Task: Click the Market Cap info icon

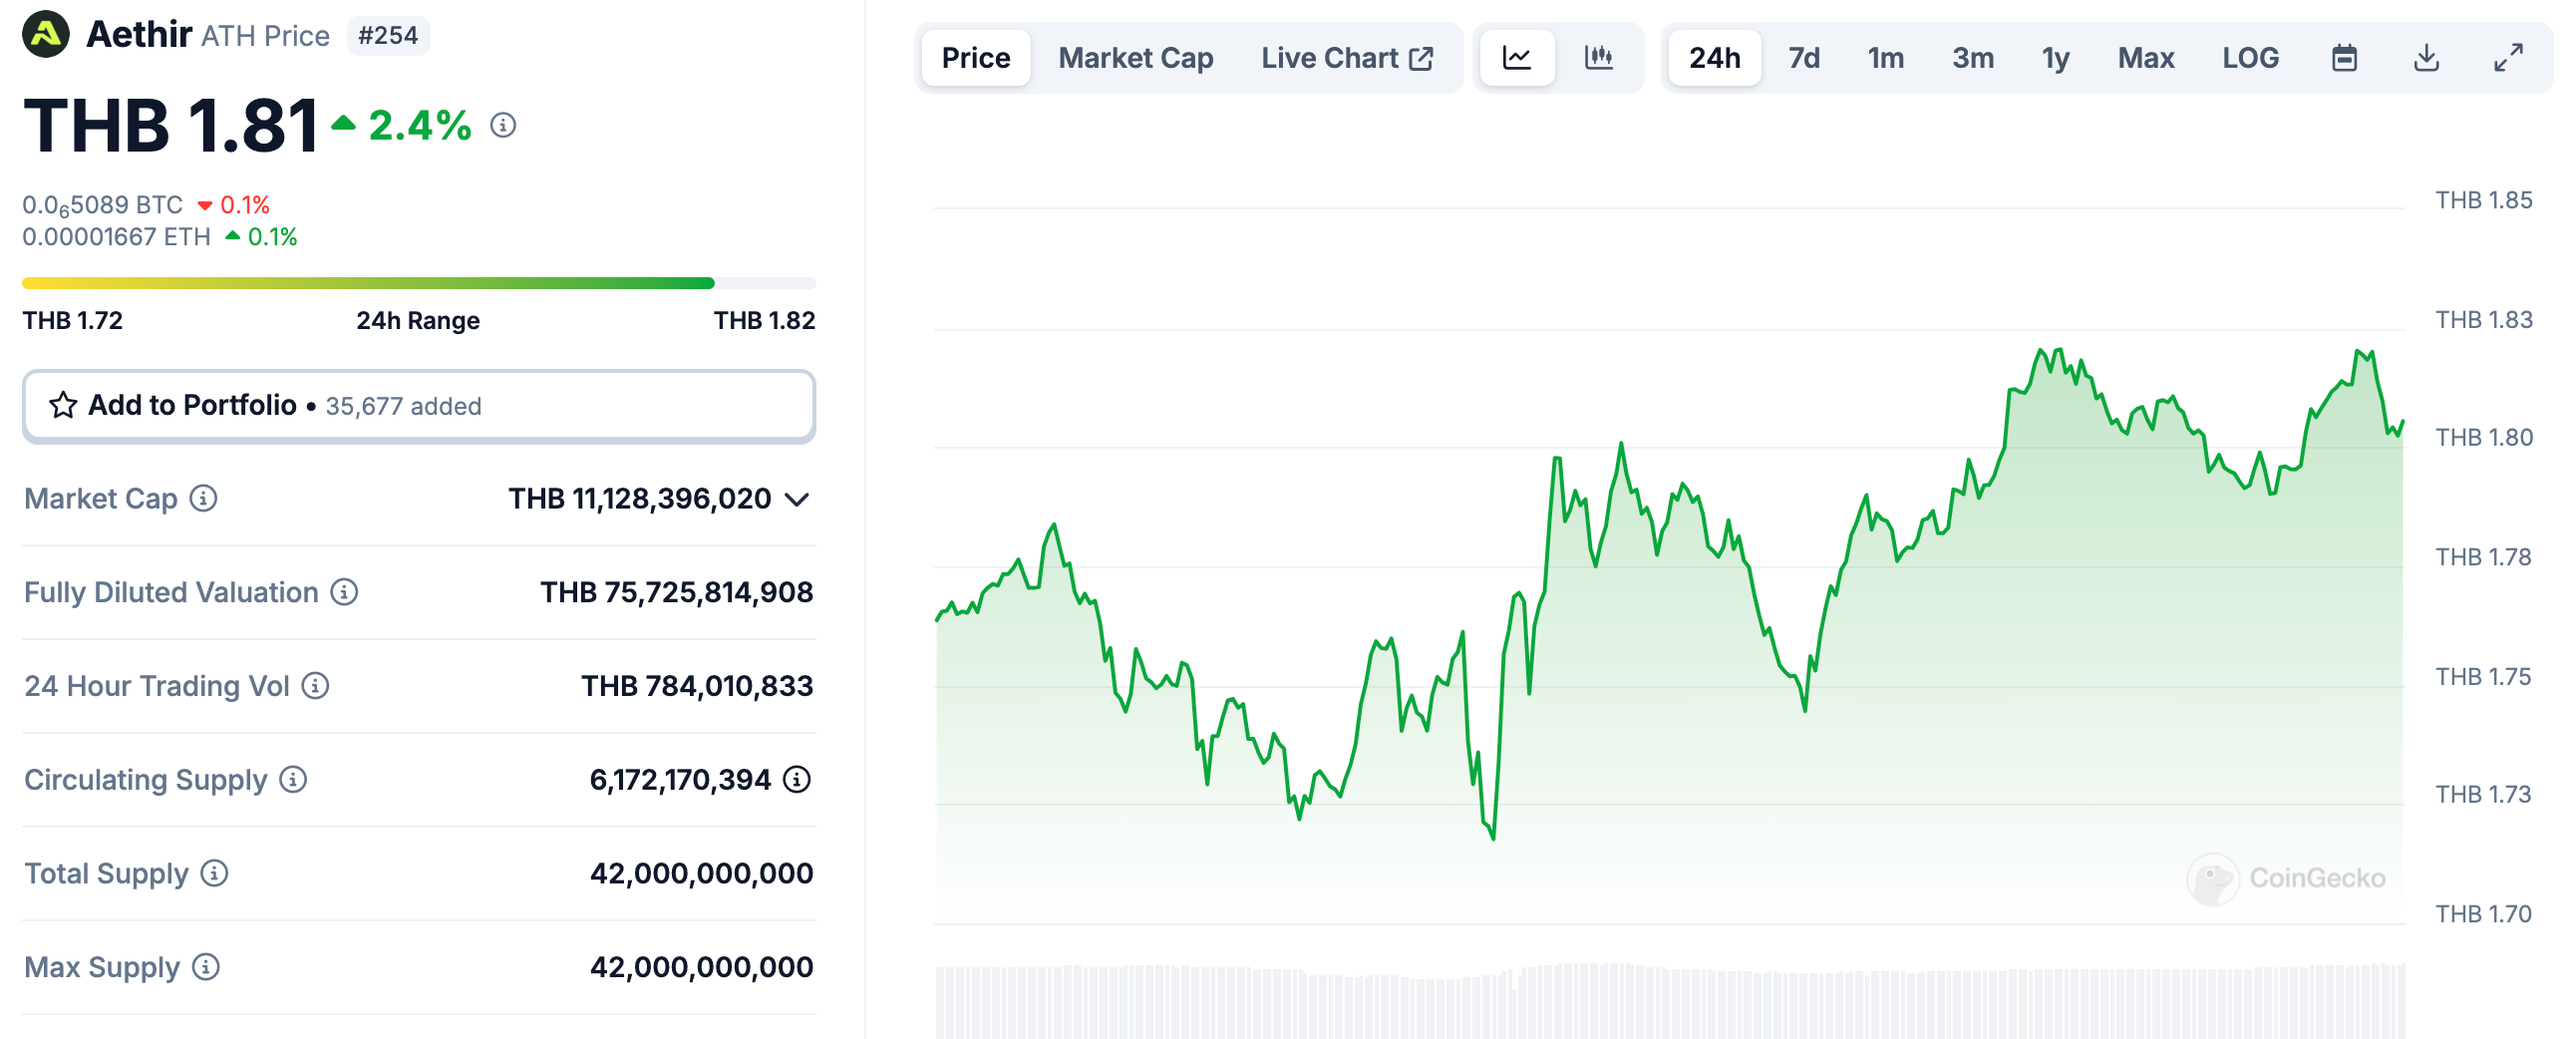Action: [204, 498]
